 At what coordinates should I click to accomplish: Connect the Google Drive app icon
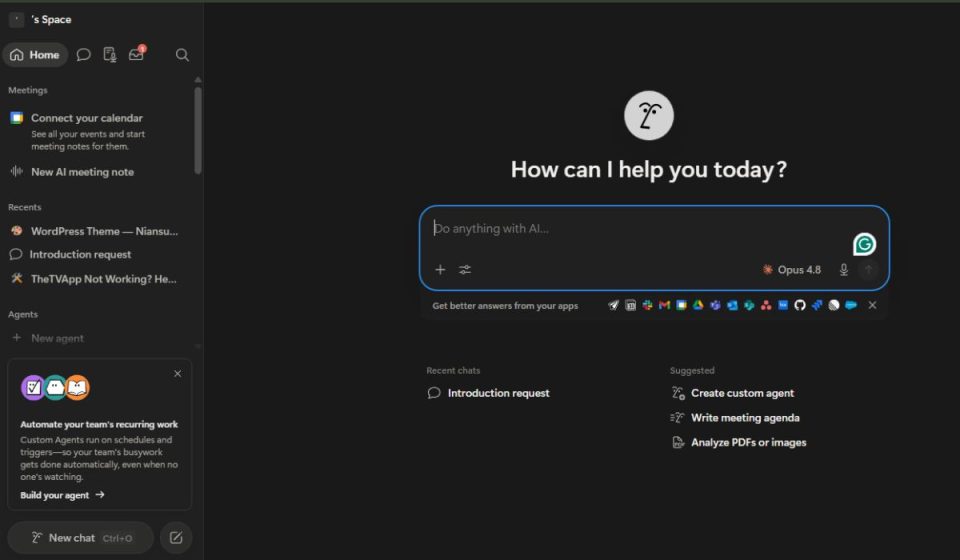(698, 305)
